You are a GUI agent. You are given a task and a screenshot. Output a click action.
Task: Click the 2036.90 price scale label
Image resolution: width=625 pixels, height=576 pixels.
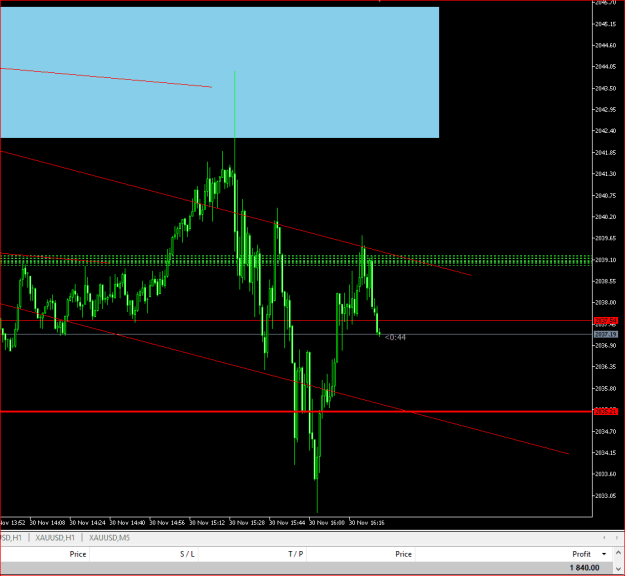[x=605, y=345]
